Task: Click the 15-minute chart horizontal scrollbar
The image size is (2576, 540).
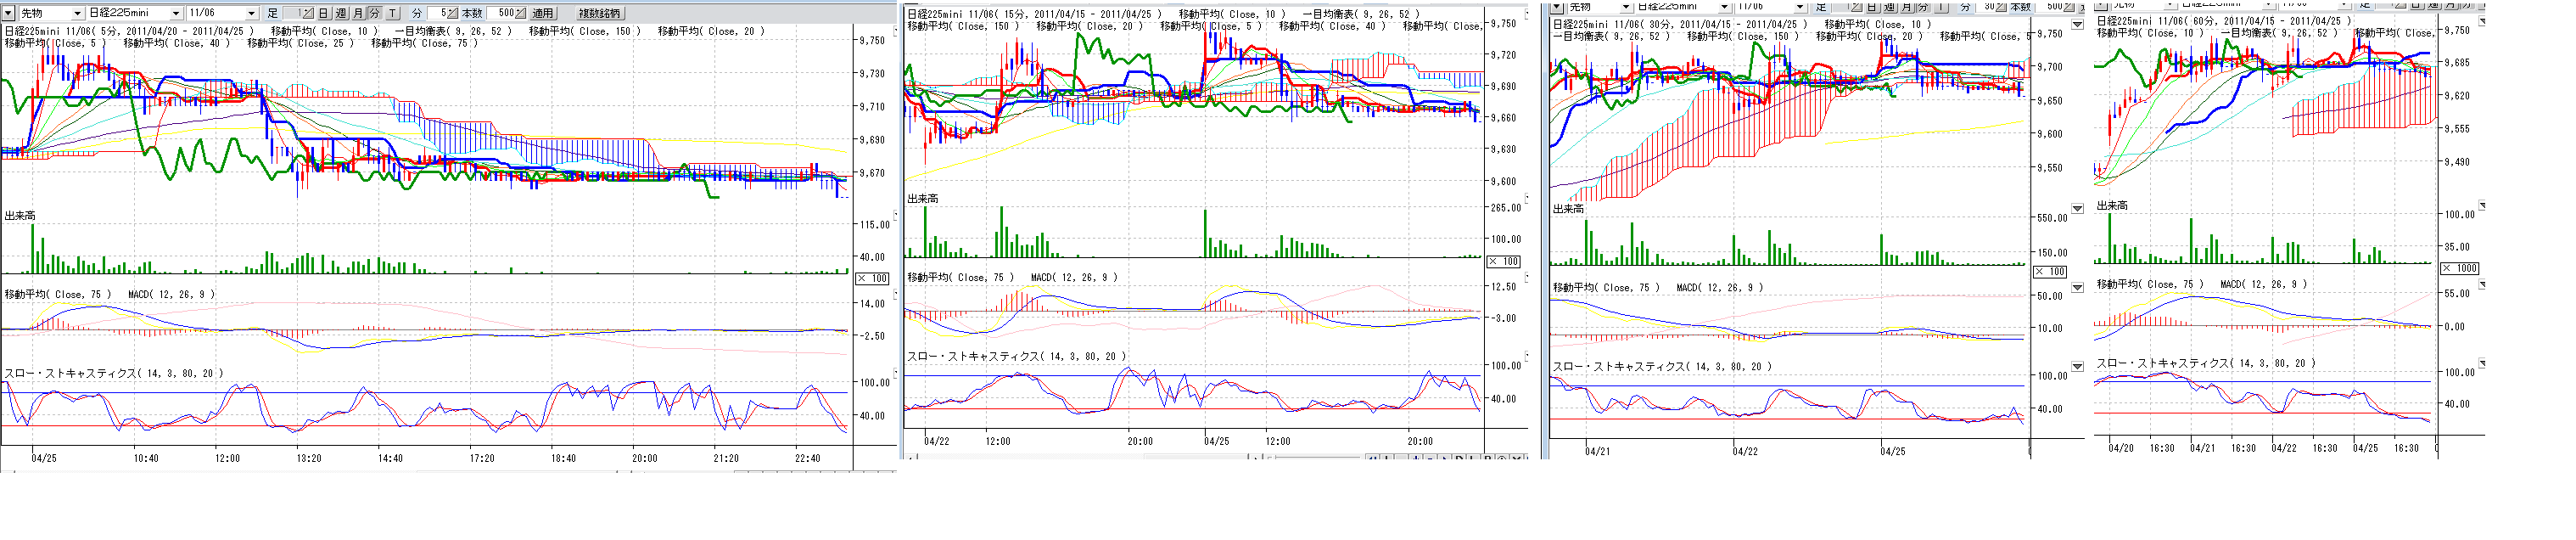Action: 1200,457
